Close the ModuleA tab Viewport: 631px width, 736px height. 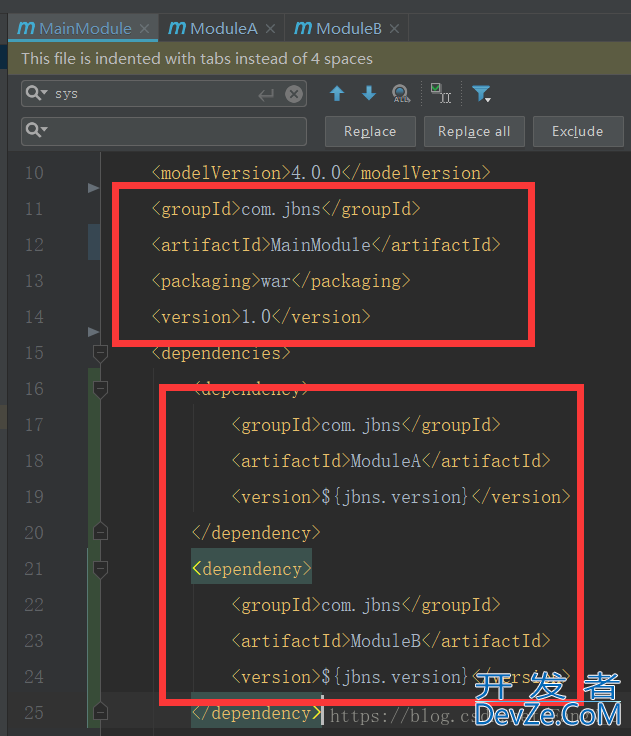click(x=270, y=29)
